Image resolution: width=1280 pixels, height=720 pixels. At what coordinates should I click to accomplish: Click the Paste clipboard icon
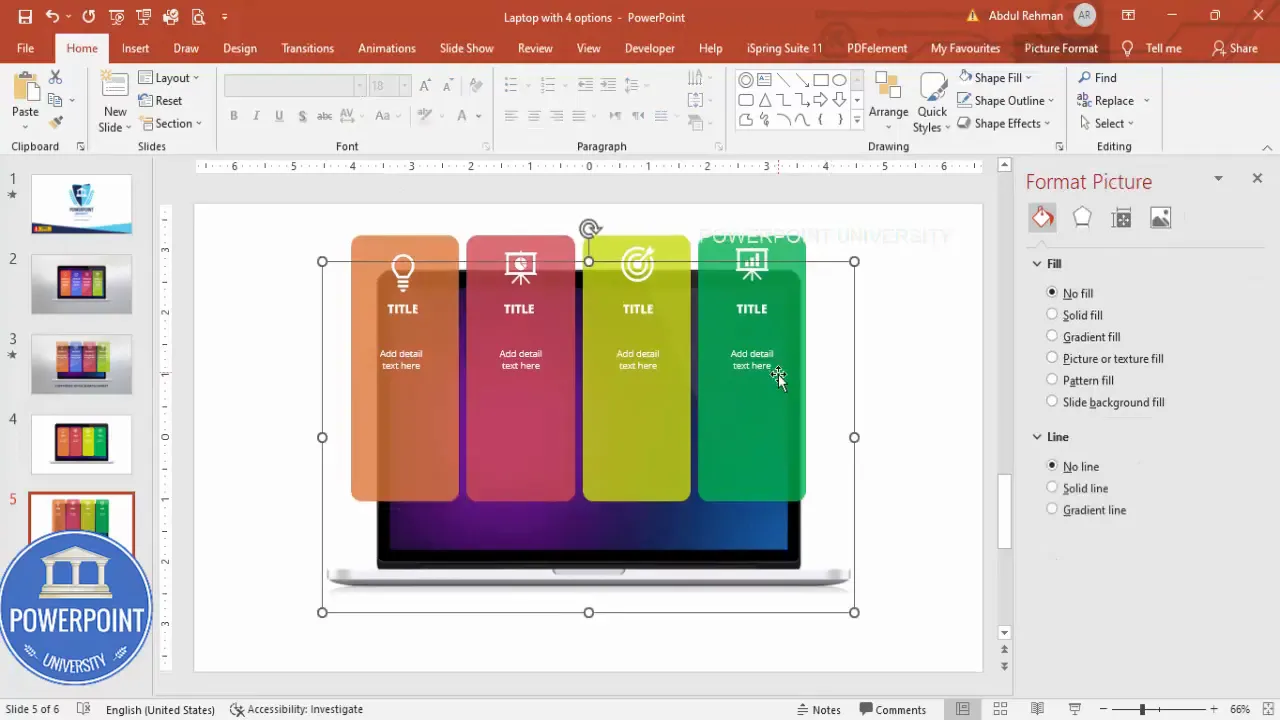pyautogui.click(x=25, y=88)
